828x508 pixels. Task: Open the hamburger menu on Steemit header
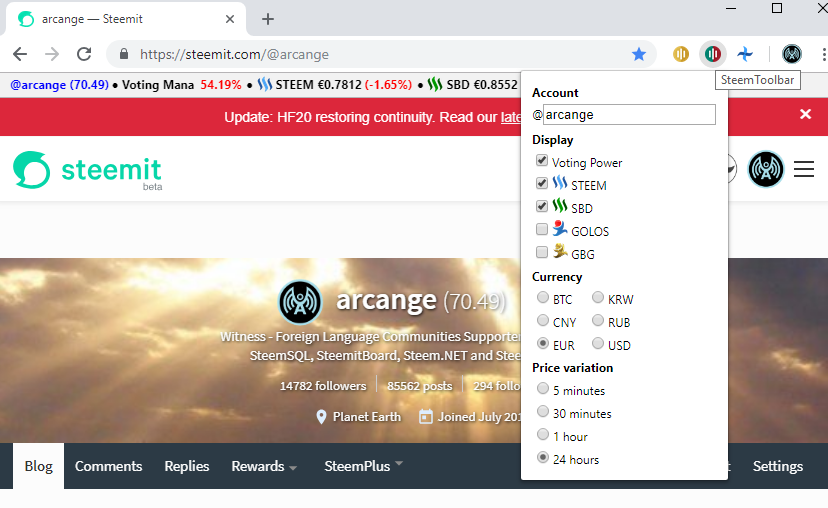pos(804,169)
